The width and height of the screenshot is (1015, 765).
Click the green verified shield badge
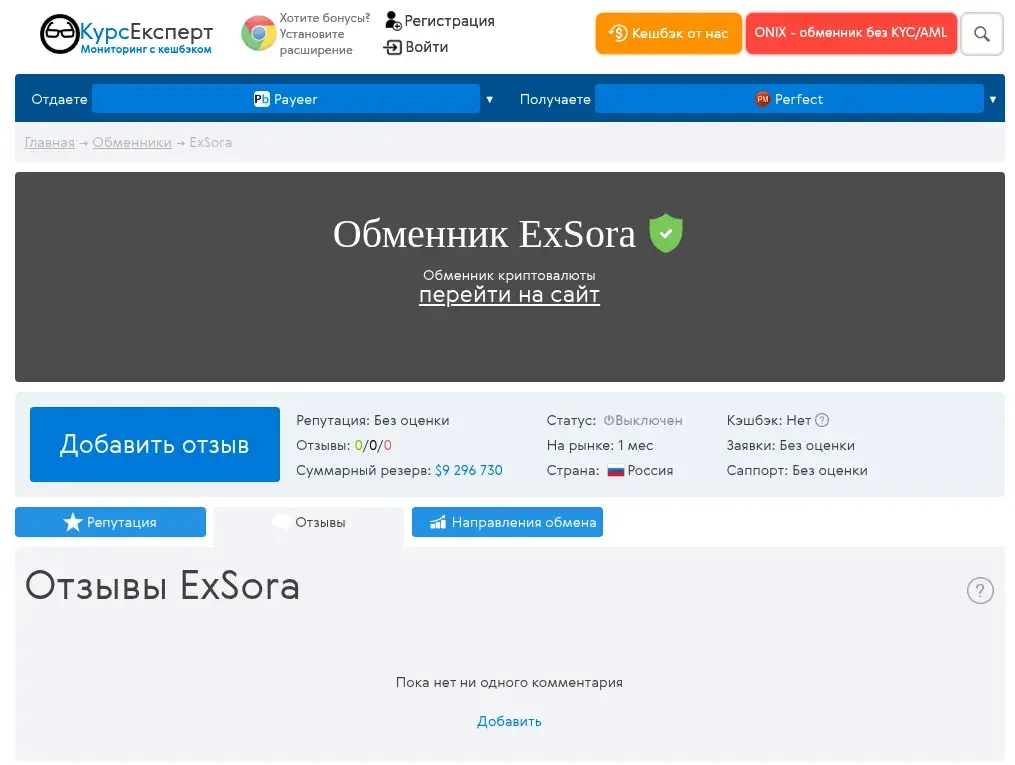665,233
